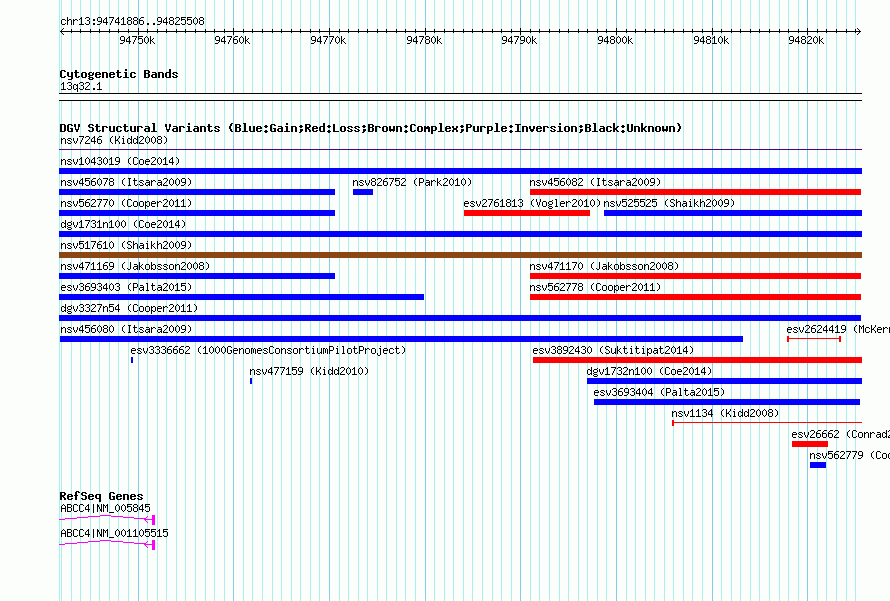Select the 13q32.1 band label
Viewport: 890px width, 601px height.
point(81,86)
